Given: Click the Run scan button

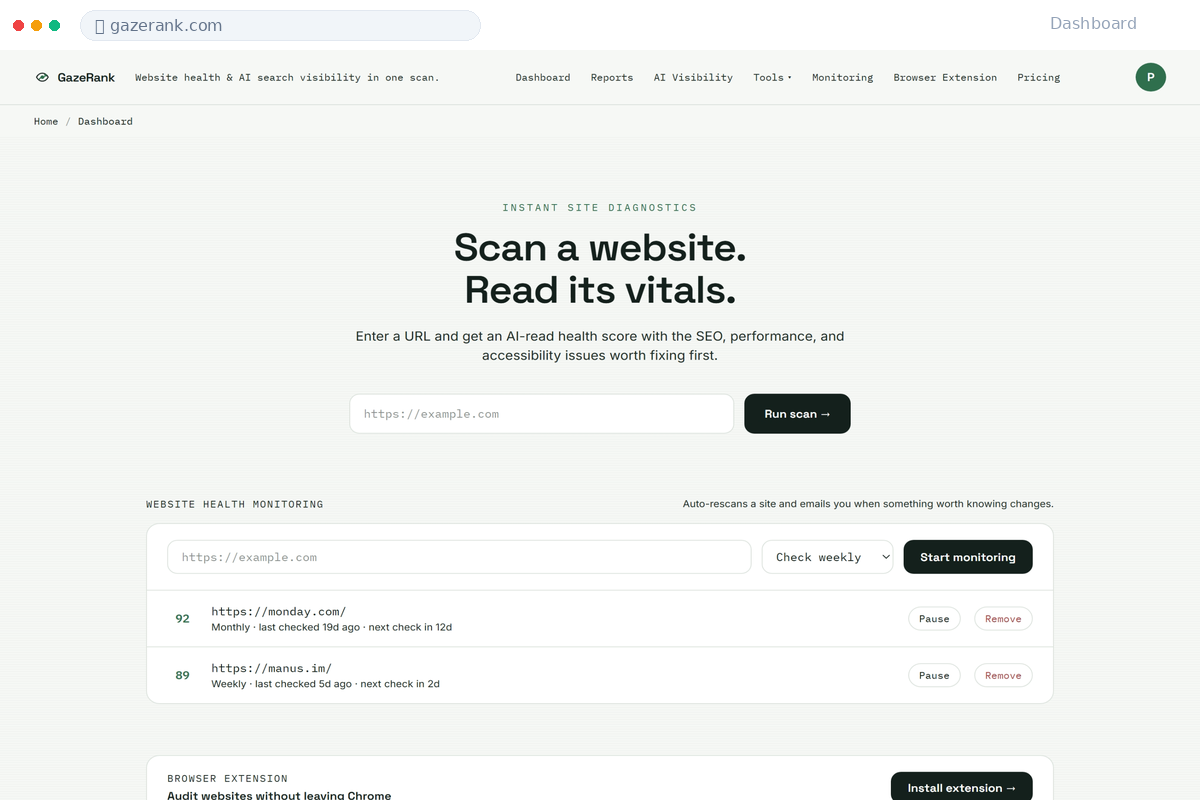Looking at the screenshot, I should click(797, 413).
